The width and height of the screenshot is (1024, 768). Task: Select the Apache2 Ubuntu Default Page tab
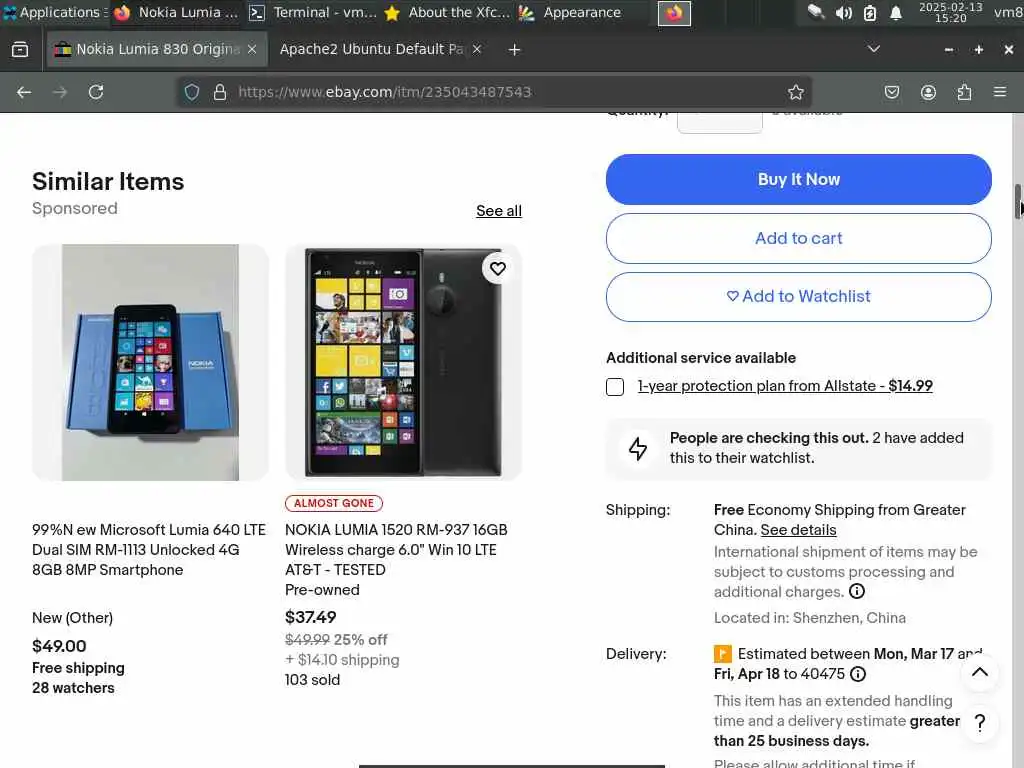point(372,50)
